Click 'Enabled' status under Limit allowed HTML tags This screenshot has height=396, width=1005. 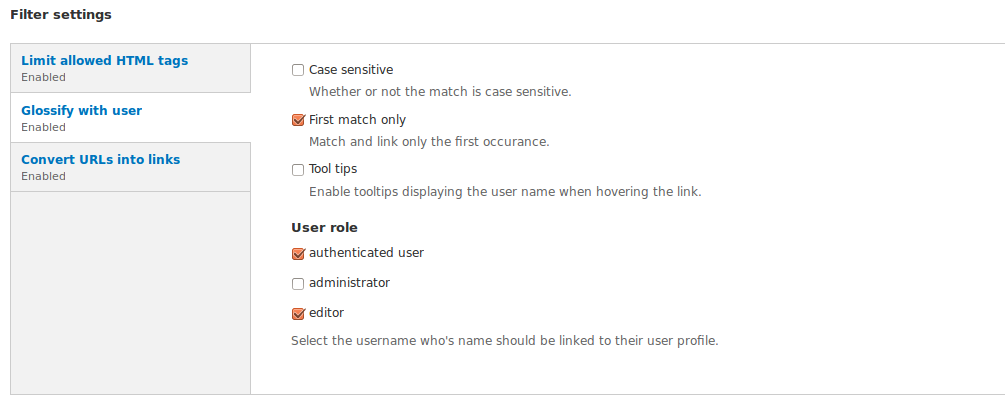[x=43, y=78]
